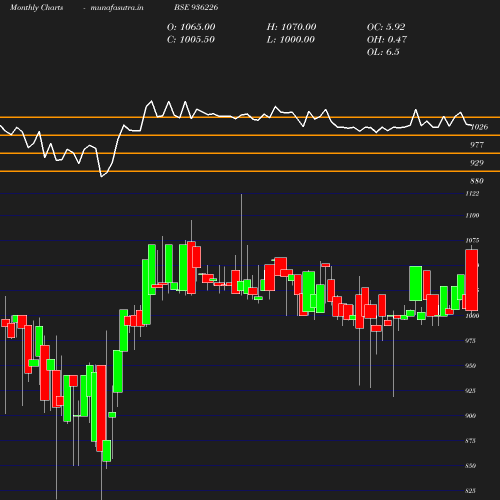
Task: Click the 900 price axis label
Action: pyautogui.click(x=470, y=416)
